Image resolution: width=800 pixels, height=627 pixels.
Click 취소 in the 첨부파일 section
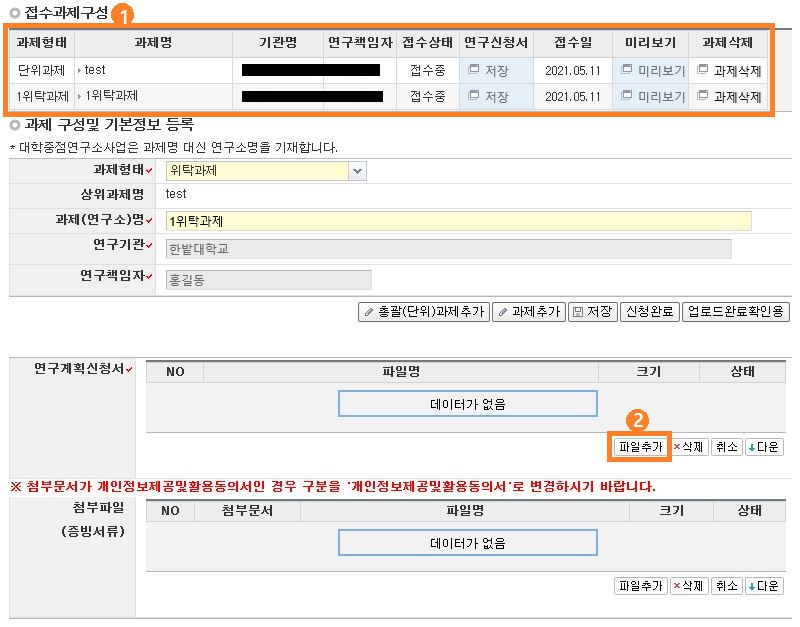pyautogui.click(x=726, y=586)
